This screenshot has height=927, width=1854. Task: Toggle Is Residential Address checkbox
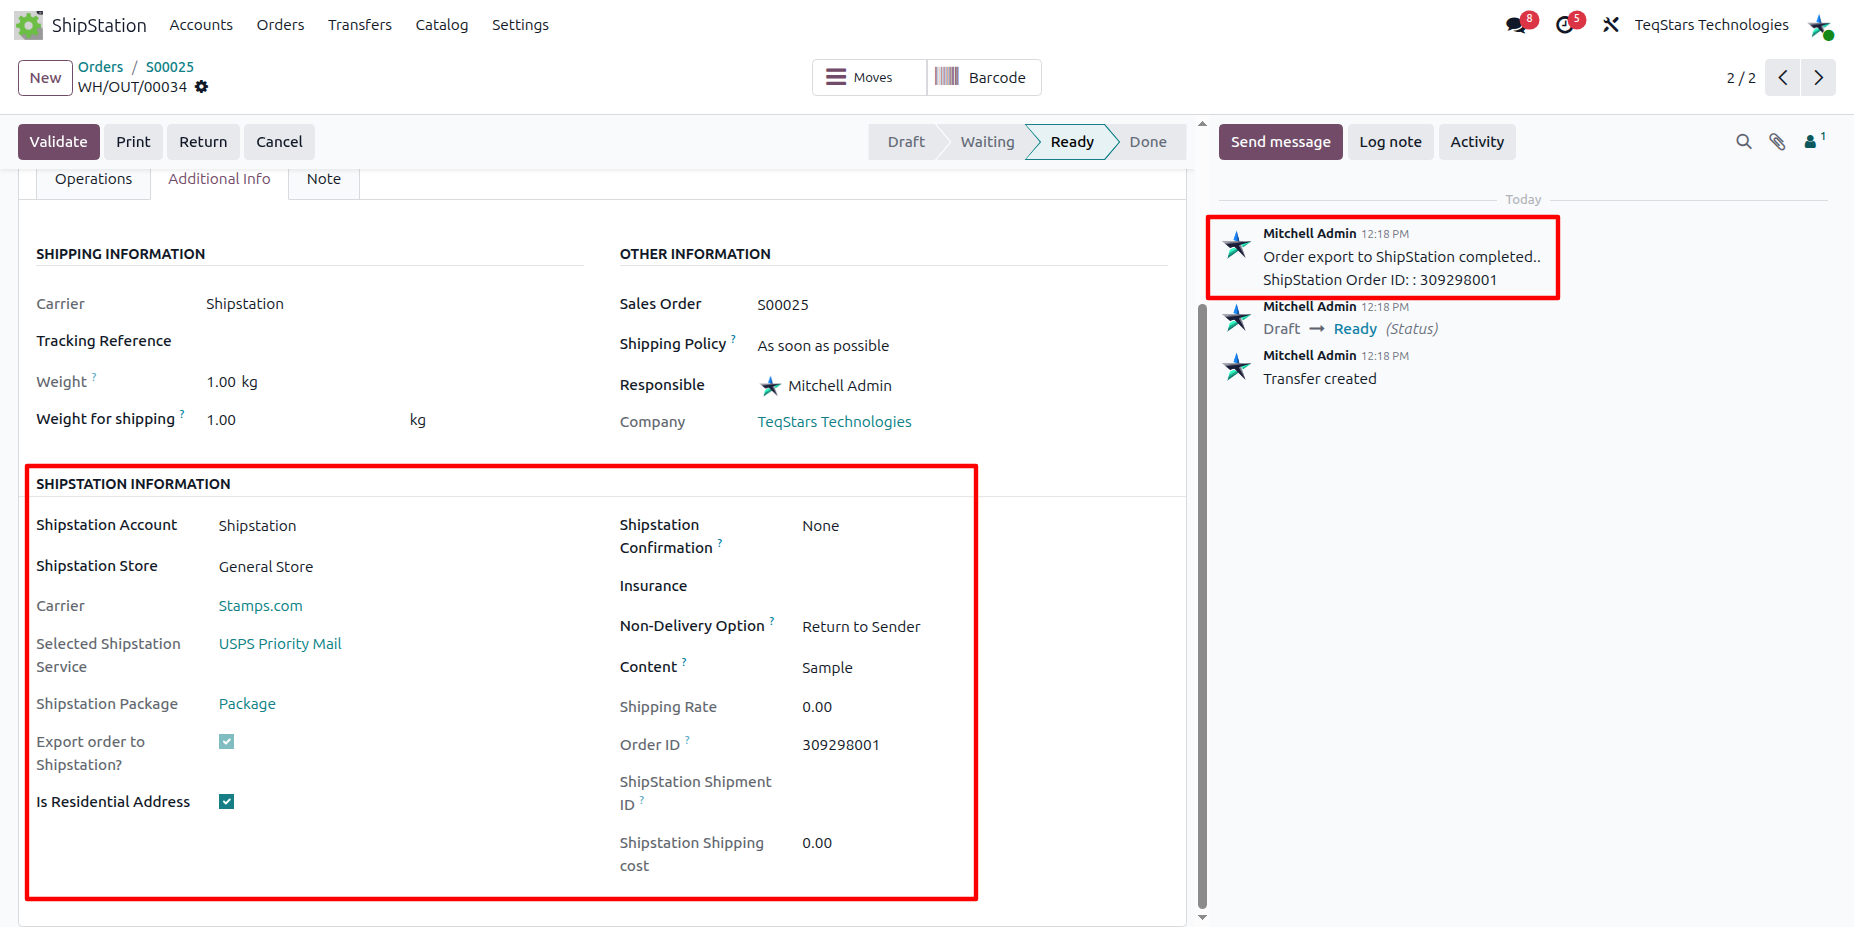227,802
